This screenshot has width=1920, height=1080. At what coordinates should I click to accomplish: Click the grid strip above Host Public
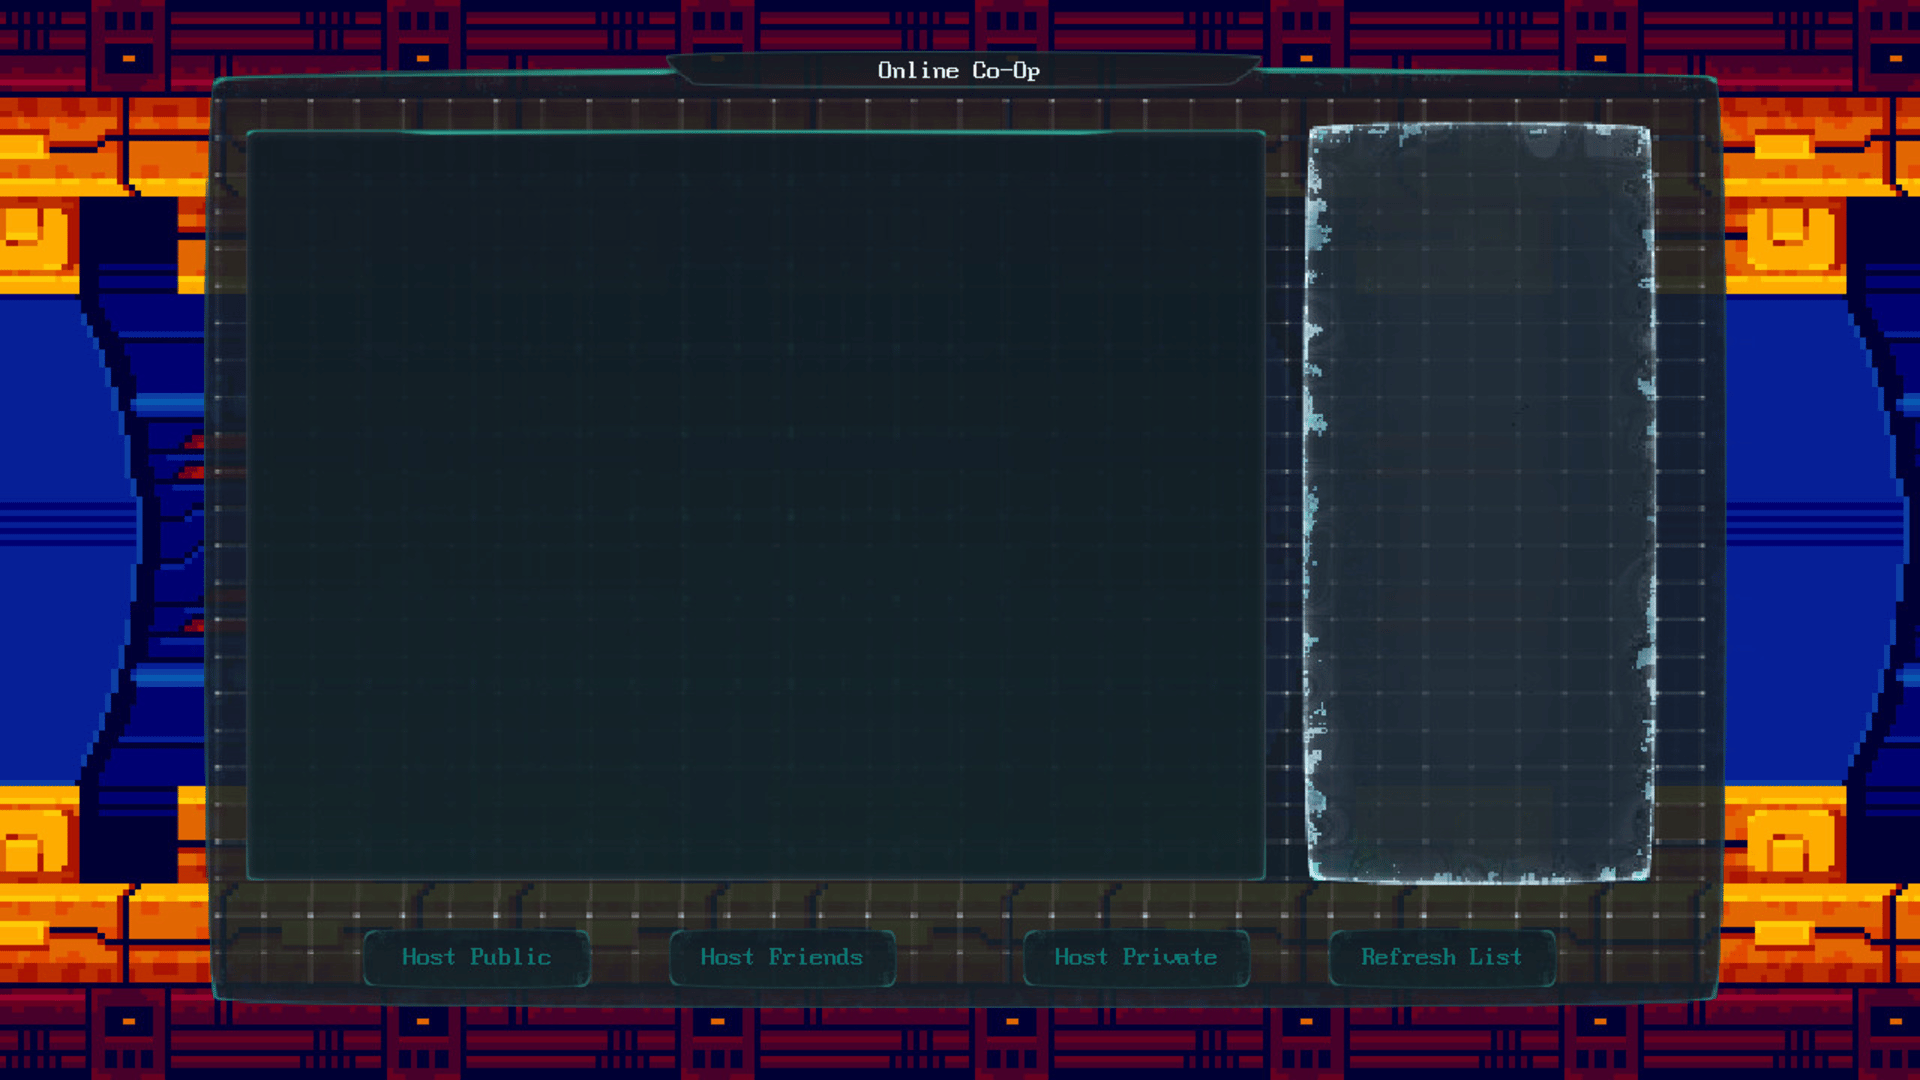[x=476, y=904]
